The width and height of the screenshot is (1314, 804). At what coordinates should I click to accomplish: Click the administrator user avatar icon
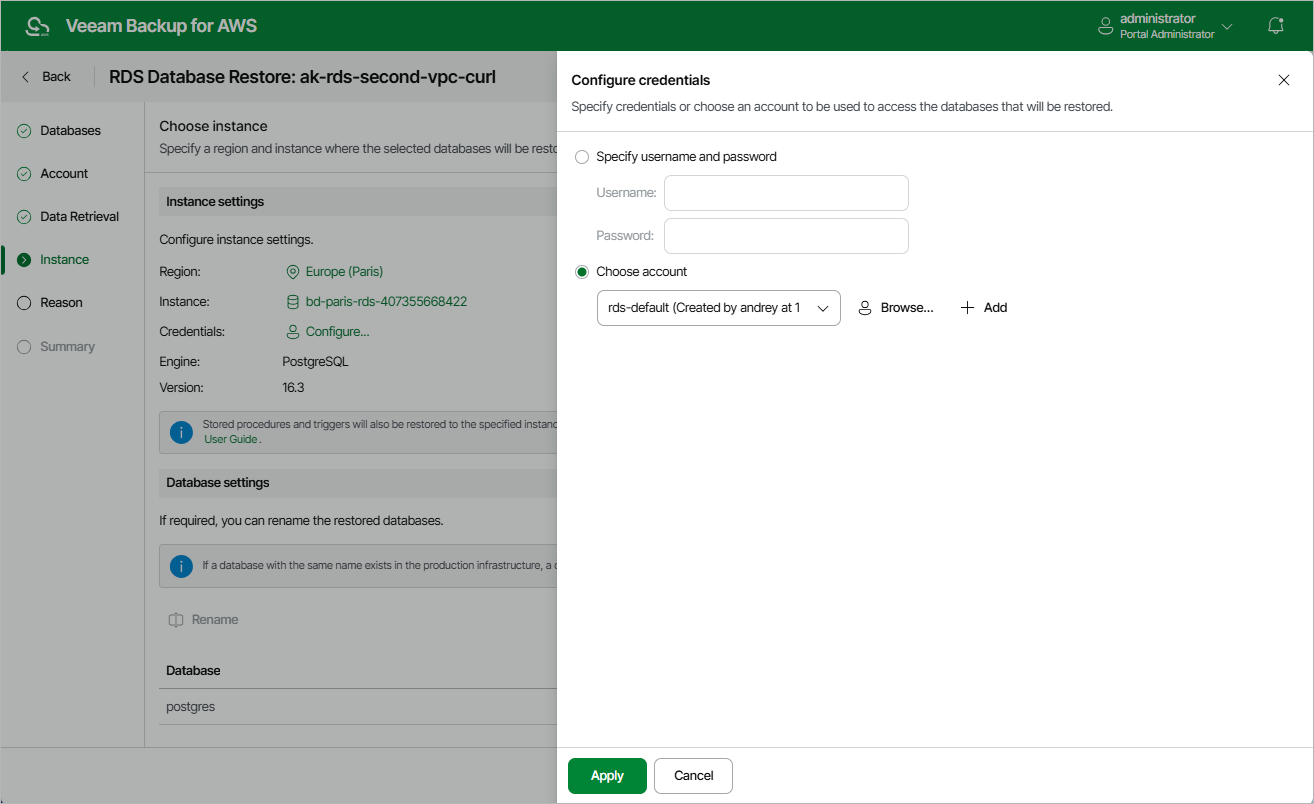[x=1106, y=26]
